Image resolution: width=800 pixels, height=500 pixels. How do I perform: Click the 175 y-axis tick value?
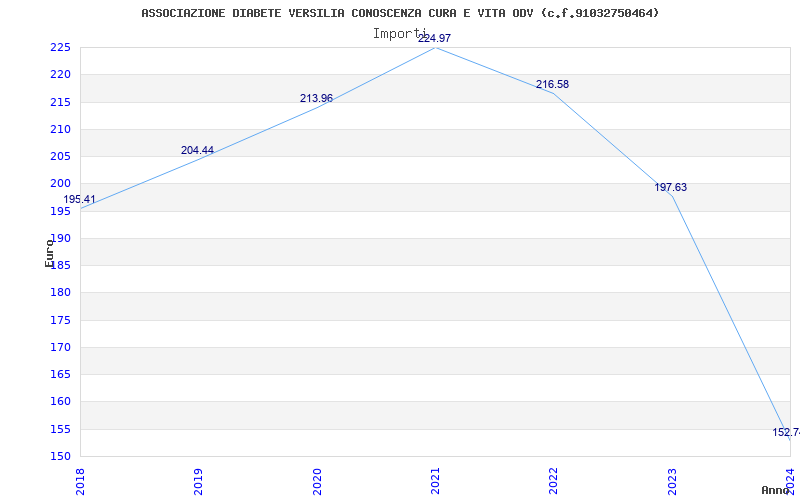[x=60, y=320]
